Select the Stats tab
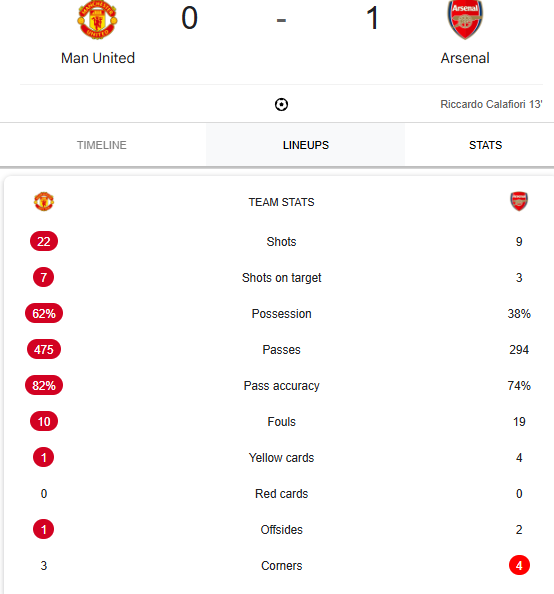The height and width of the screenshot is (594, 554). [485, 145]
